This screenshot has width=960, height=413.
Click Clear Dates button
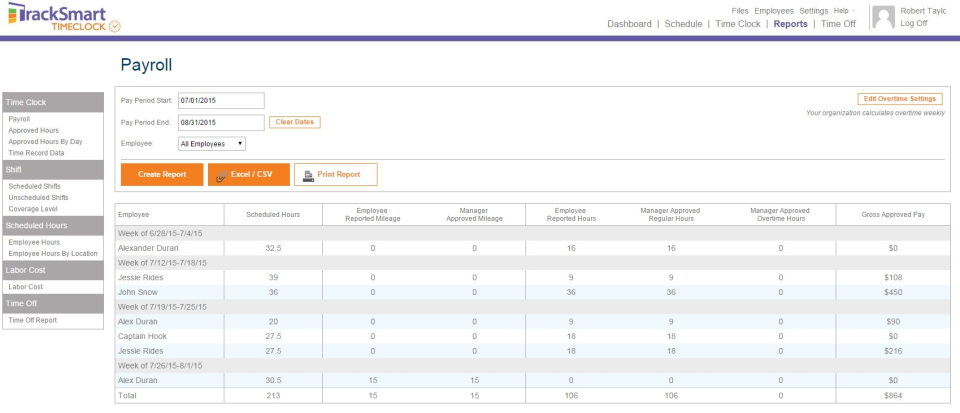[294, 122]
